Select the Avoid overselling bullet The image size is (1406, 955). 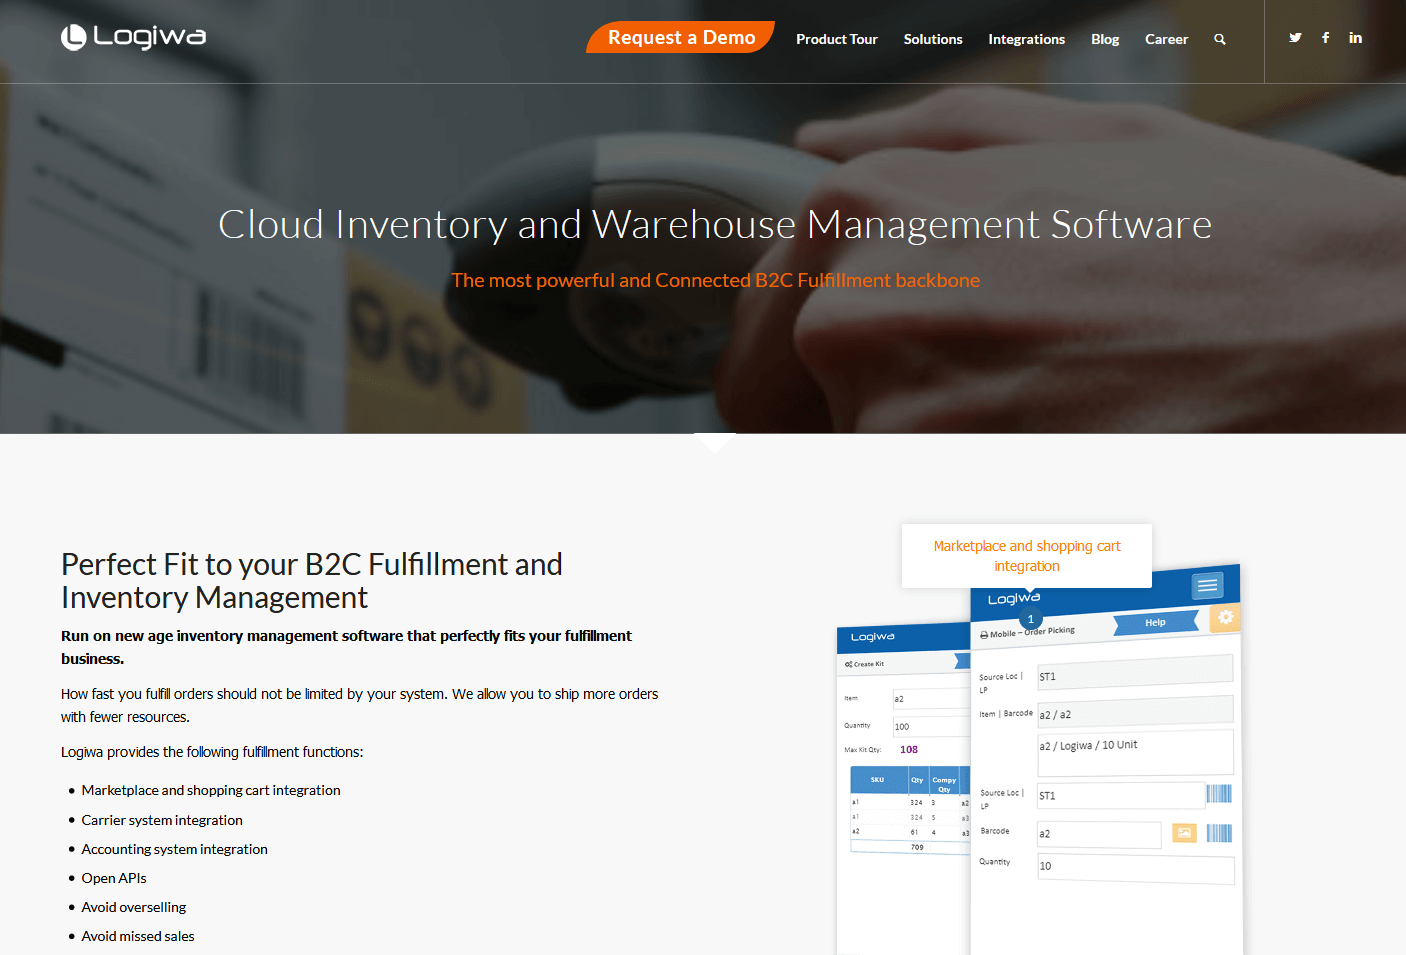tap(134, 907)
